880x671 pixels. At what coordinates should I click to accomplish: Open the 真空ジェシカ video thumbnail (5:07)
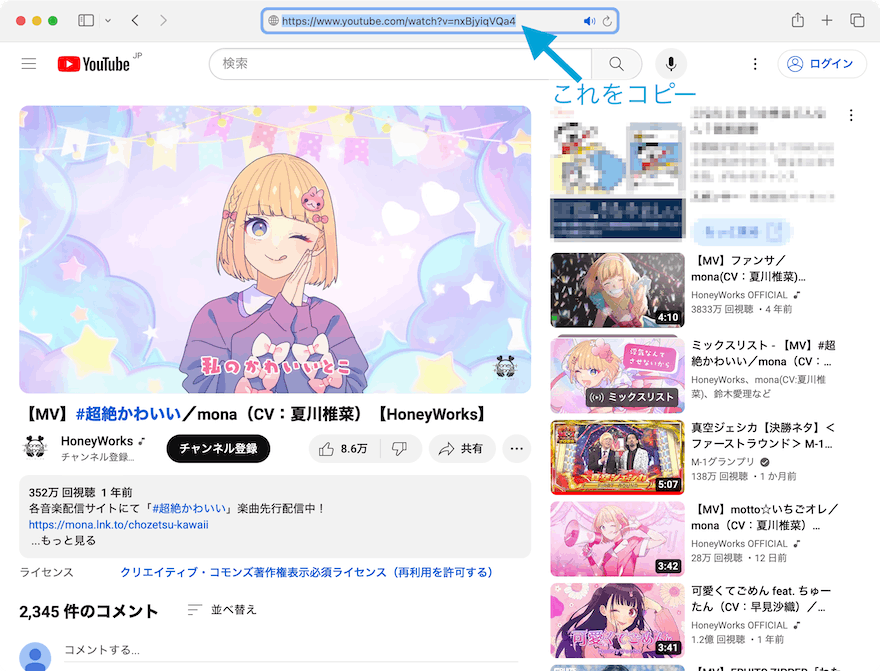[617, 457]
